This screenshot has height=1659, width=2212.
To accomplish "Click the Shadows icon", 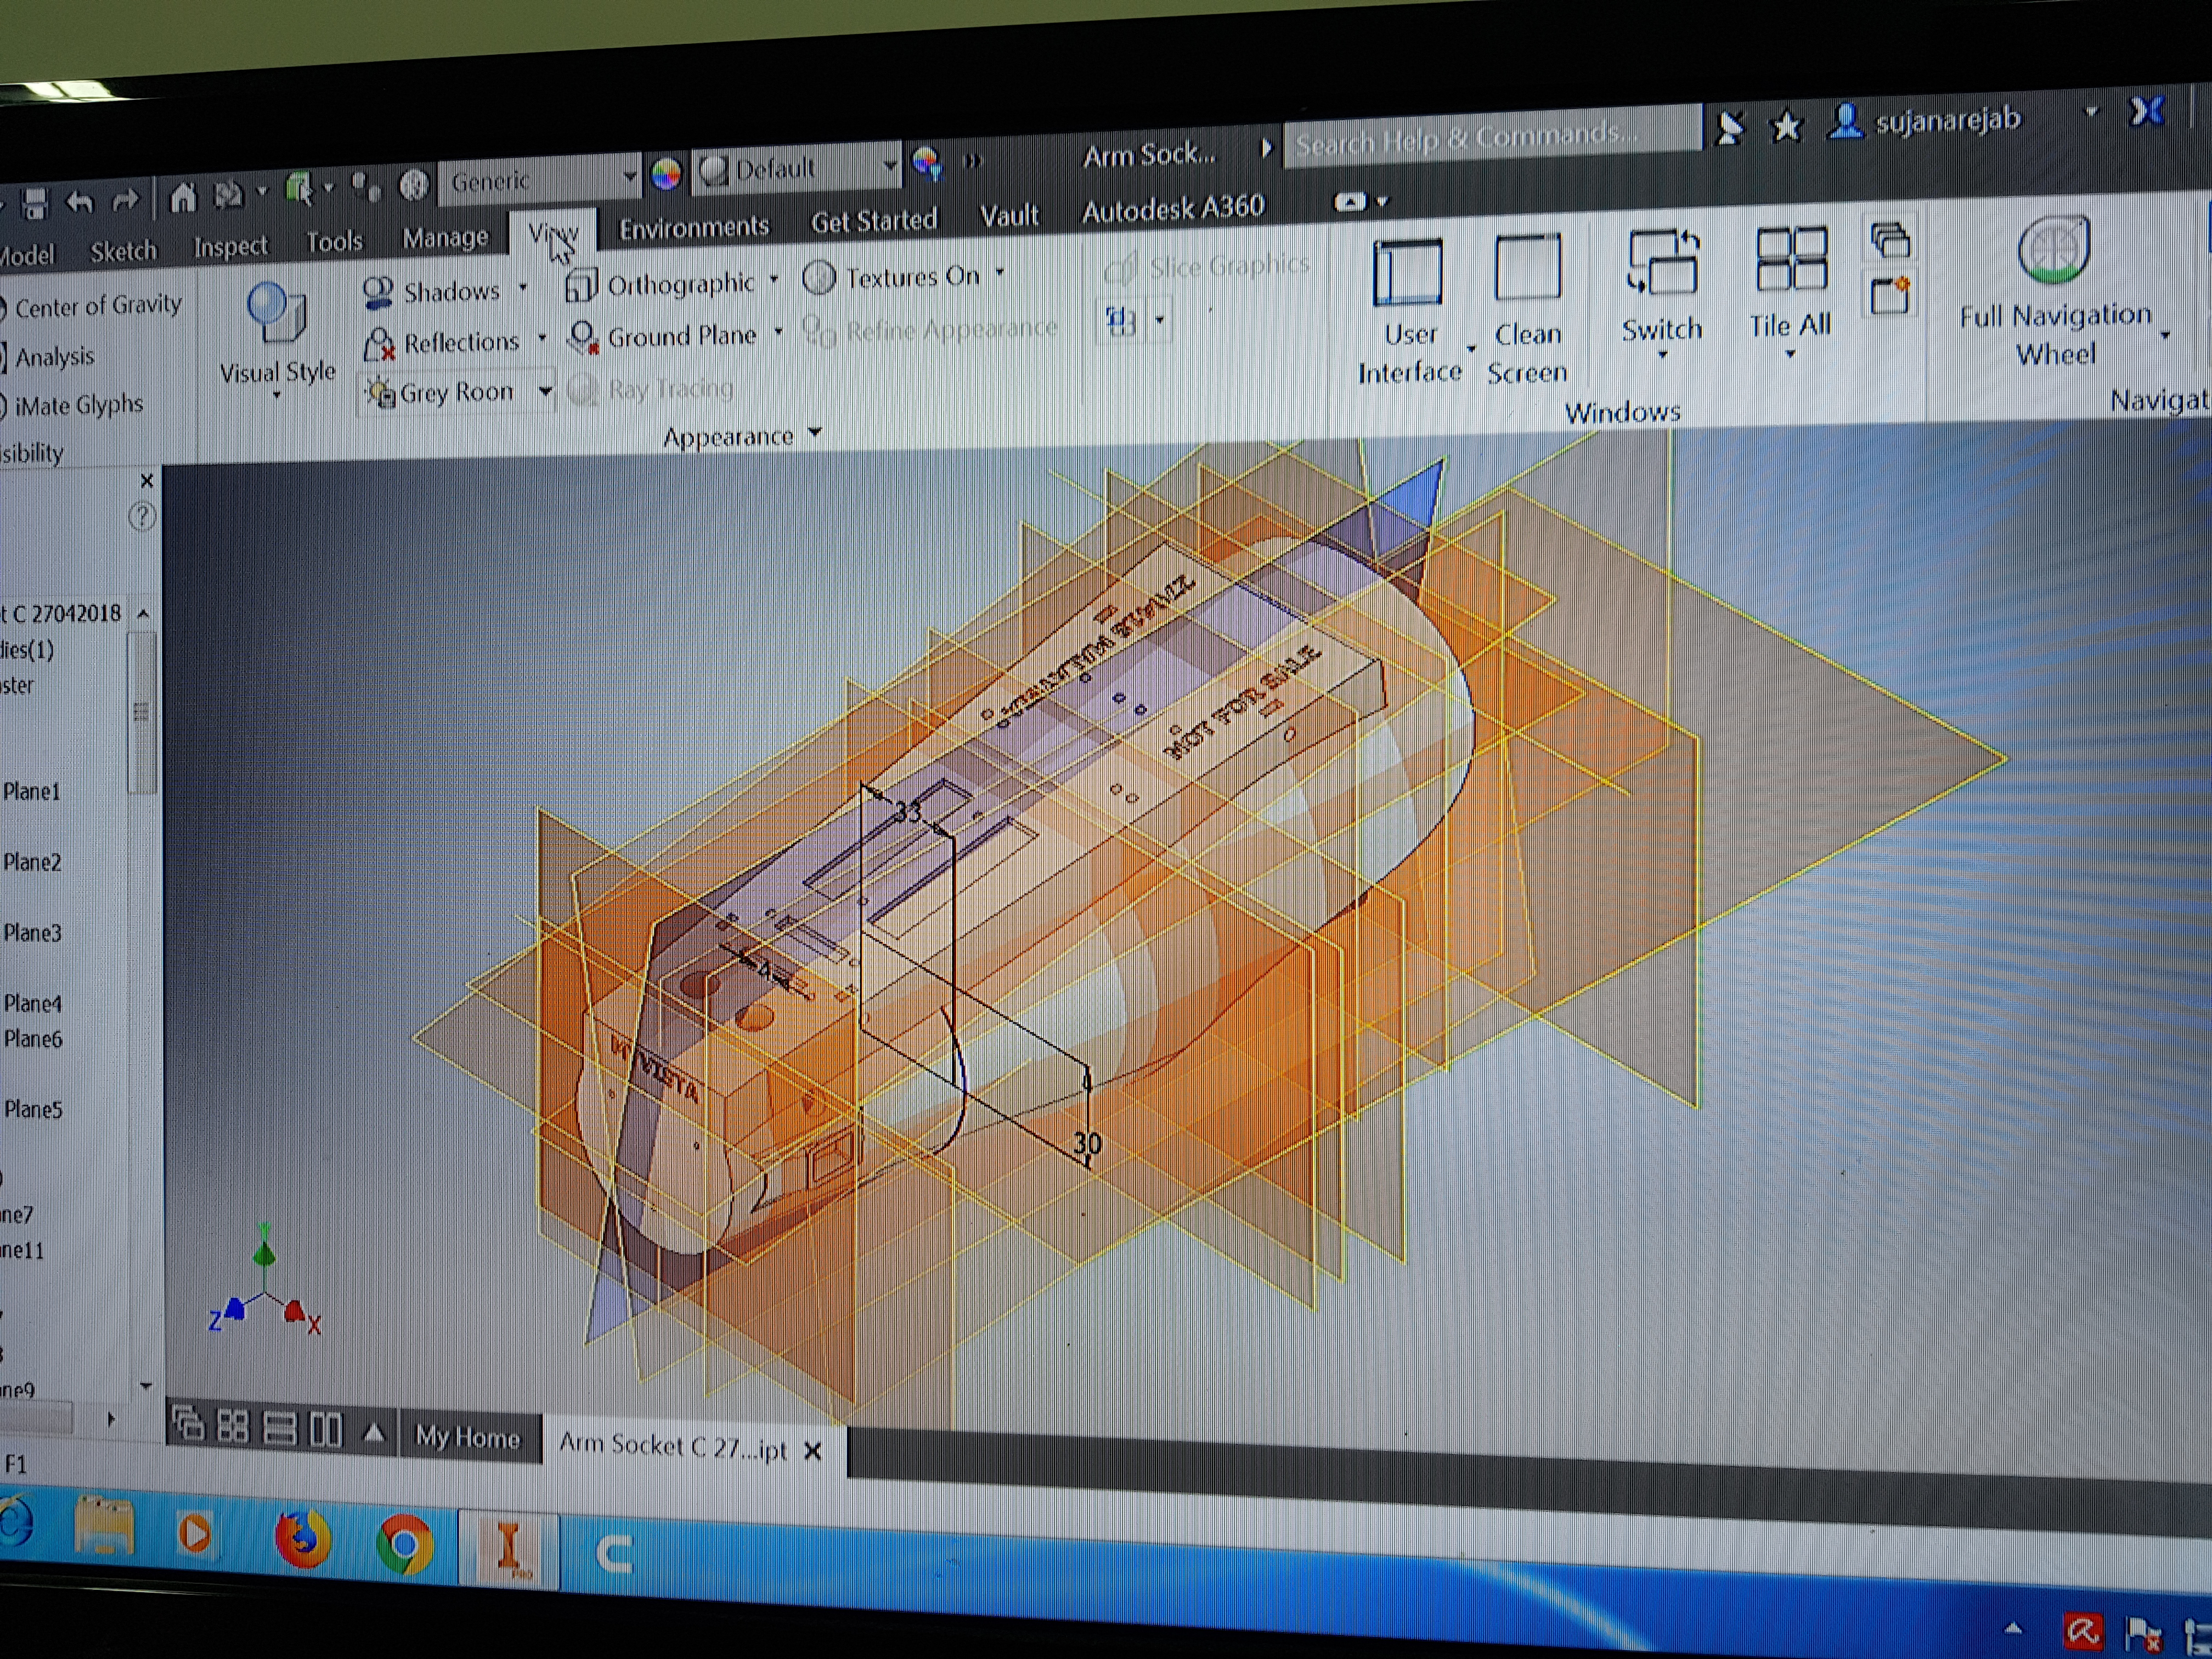I will pos(377,292).
